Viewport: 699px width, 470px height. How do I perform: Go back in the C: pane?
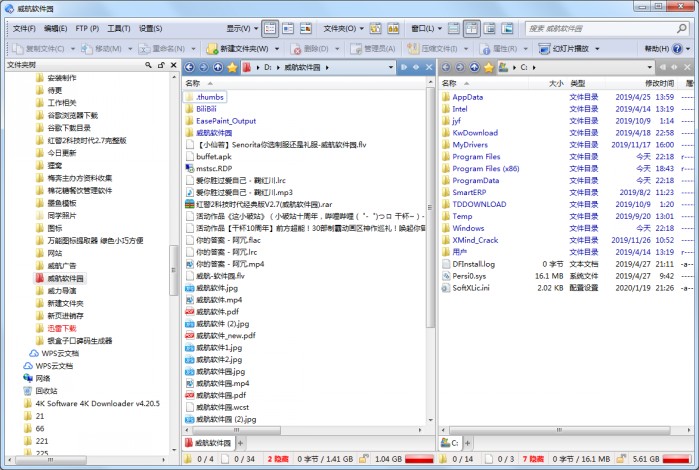click(x=446, y=67)
